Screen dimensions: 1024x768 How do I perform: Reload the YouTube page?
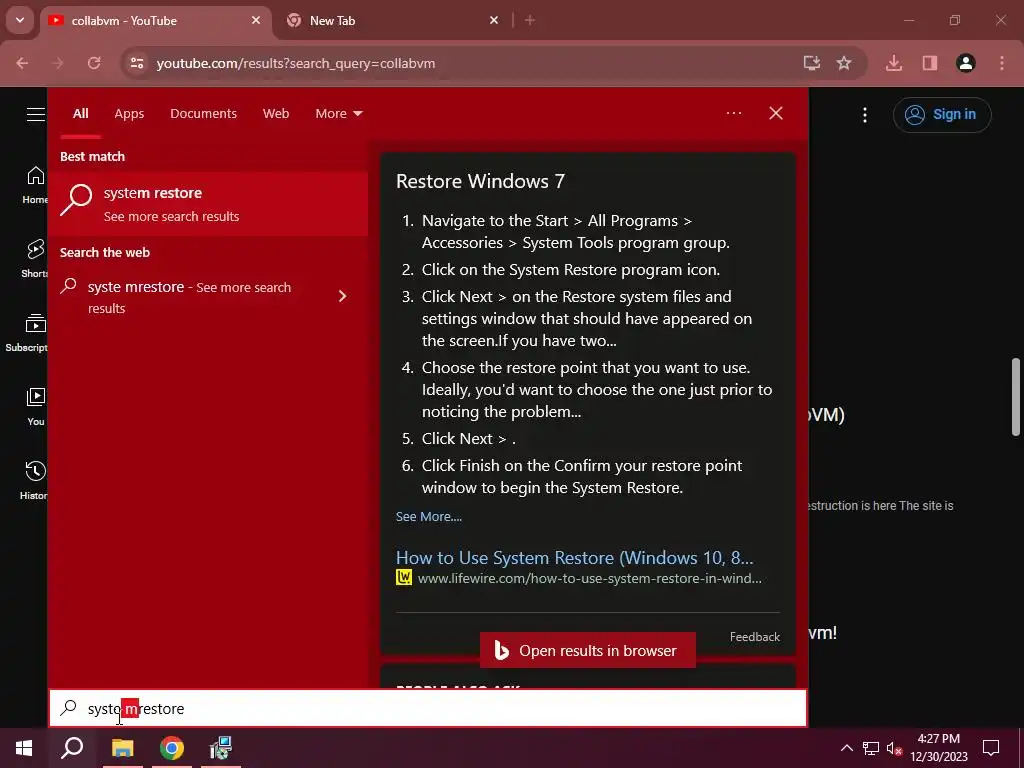coord(94,63)
